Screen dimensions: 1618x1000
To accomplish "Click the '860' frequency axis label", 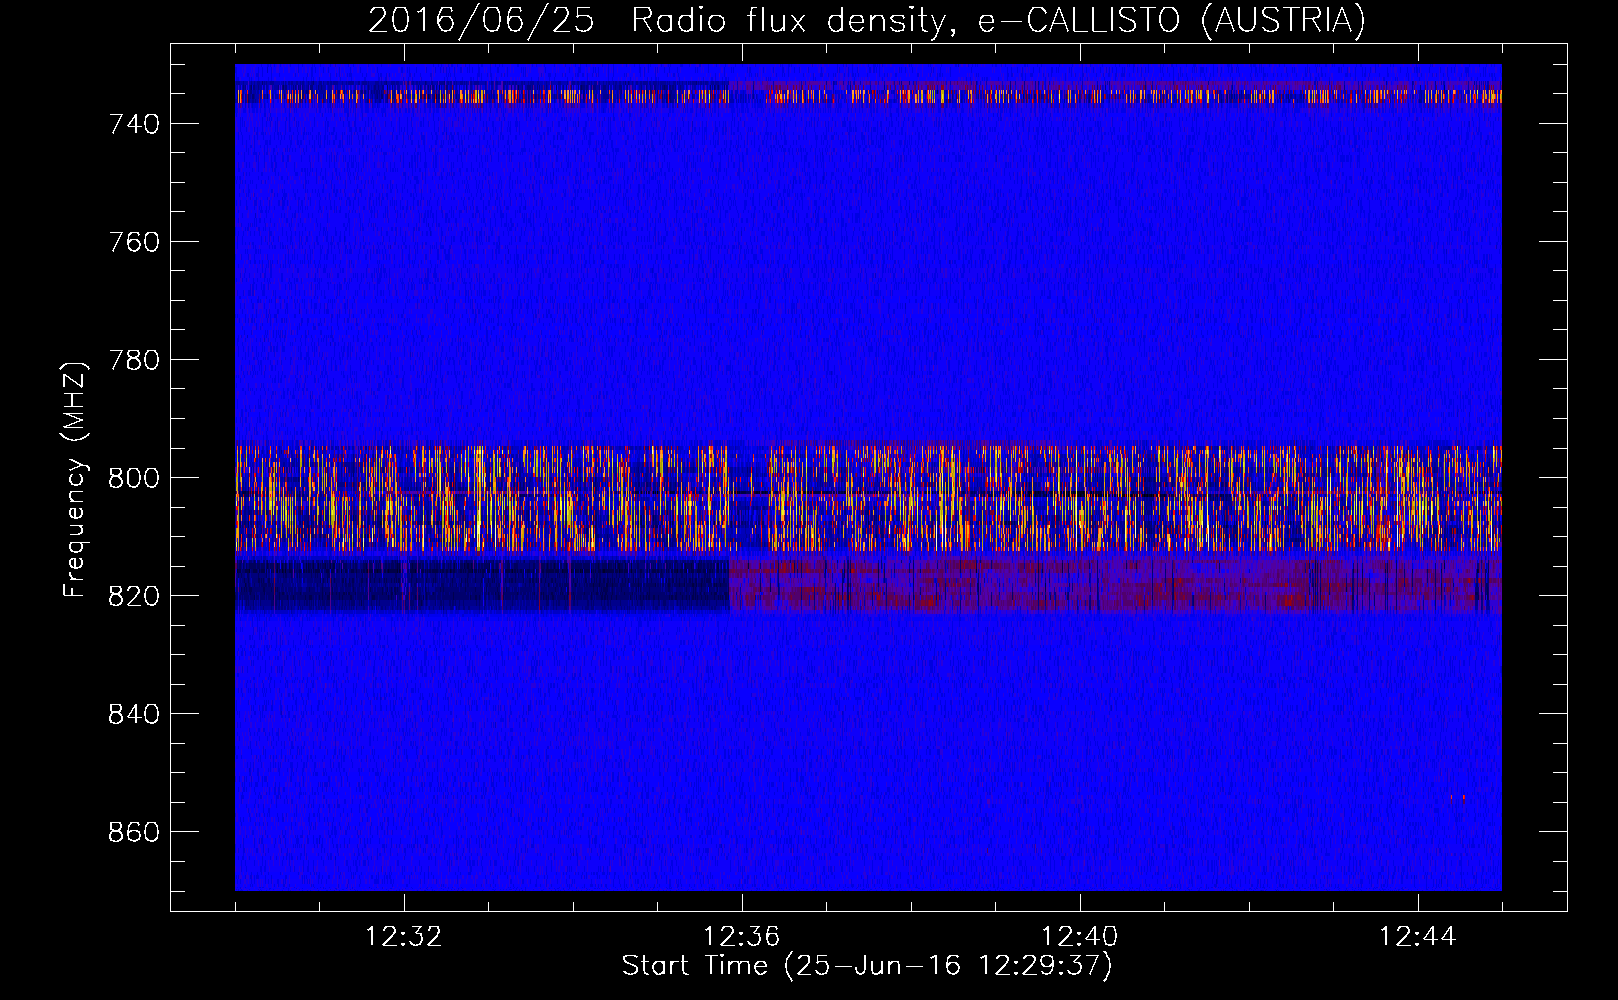I will [x=134, y=832].
